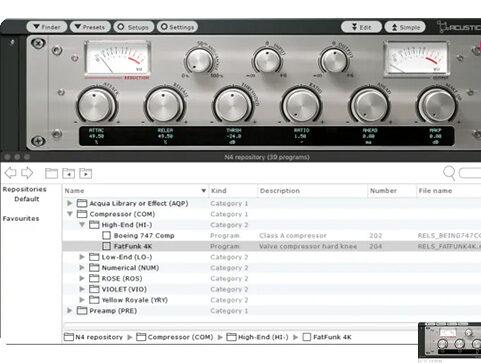
Task: Click the THRSH -24.0 dB readout
Action: [233, 136]
